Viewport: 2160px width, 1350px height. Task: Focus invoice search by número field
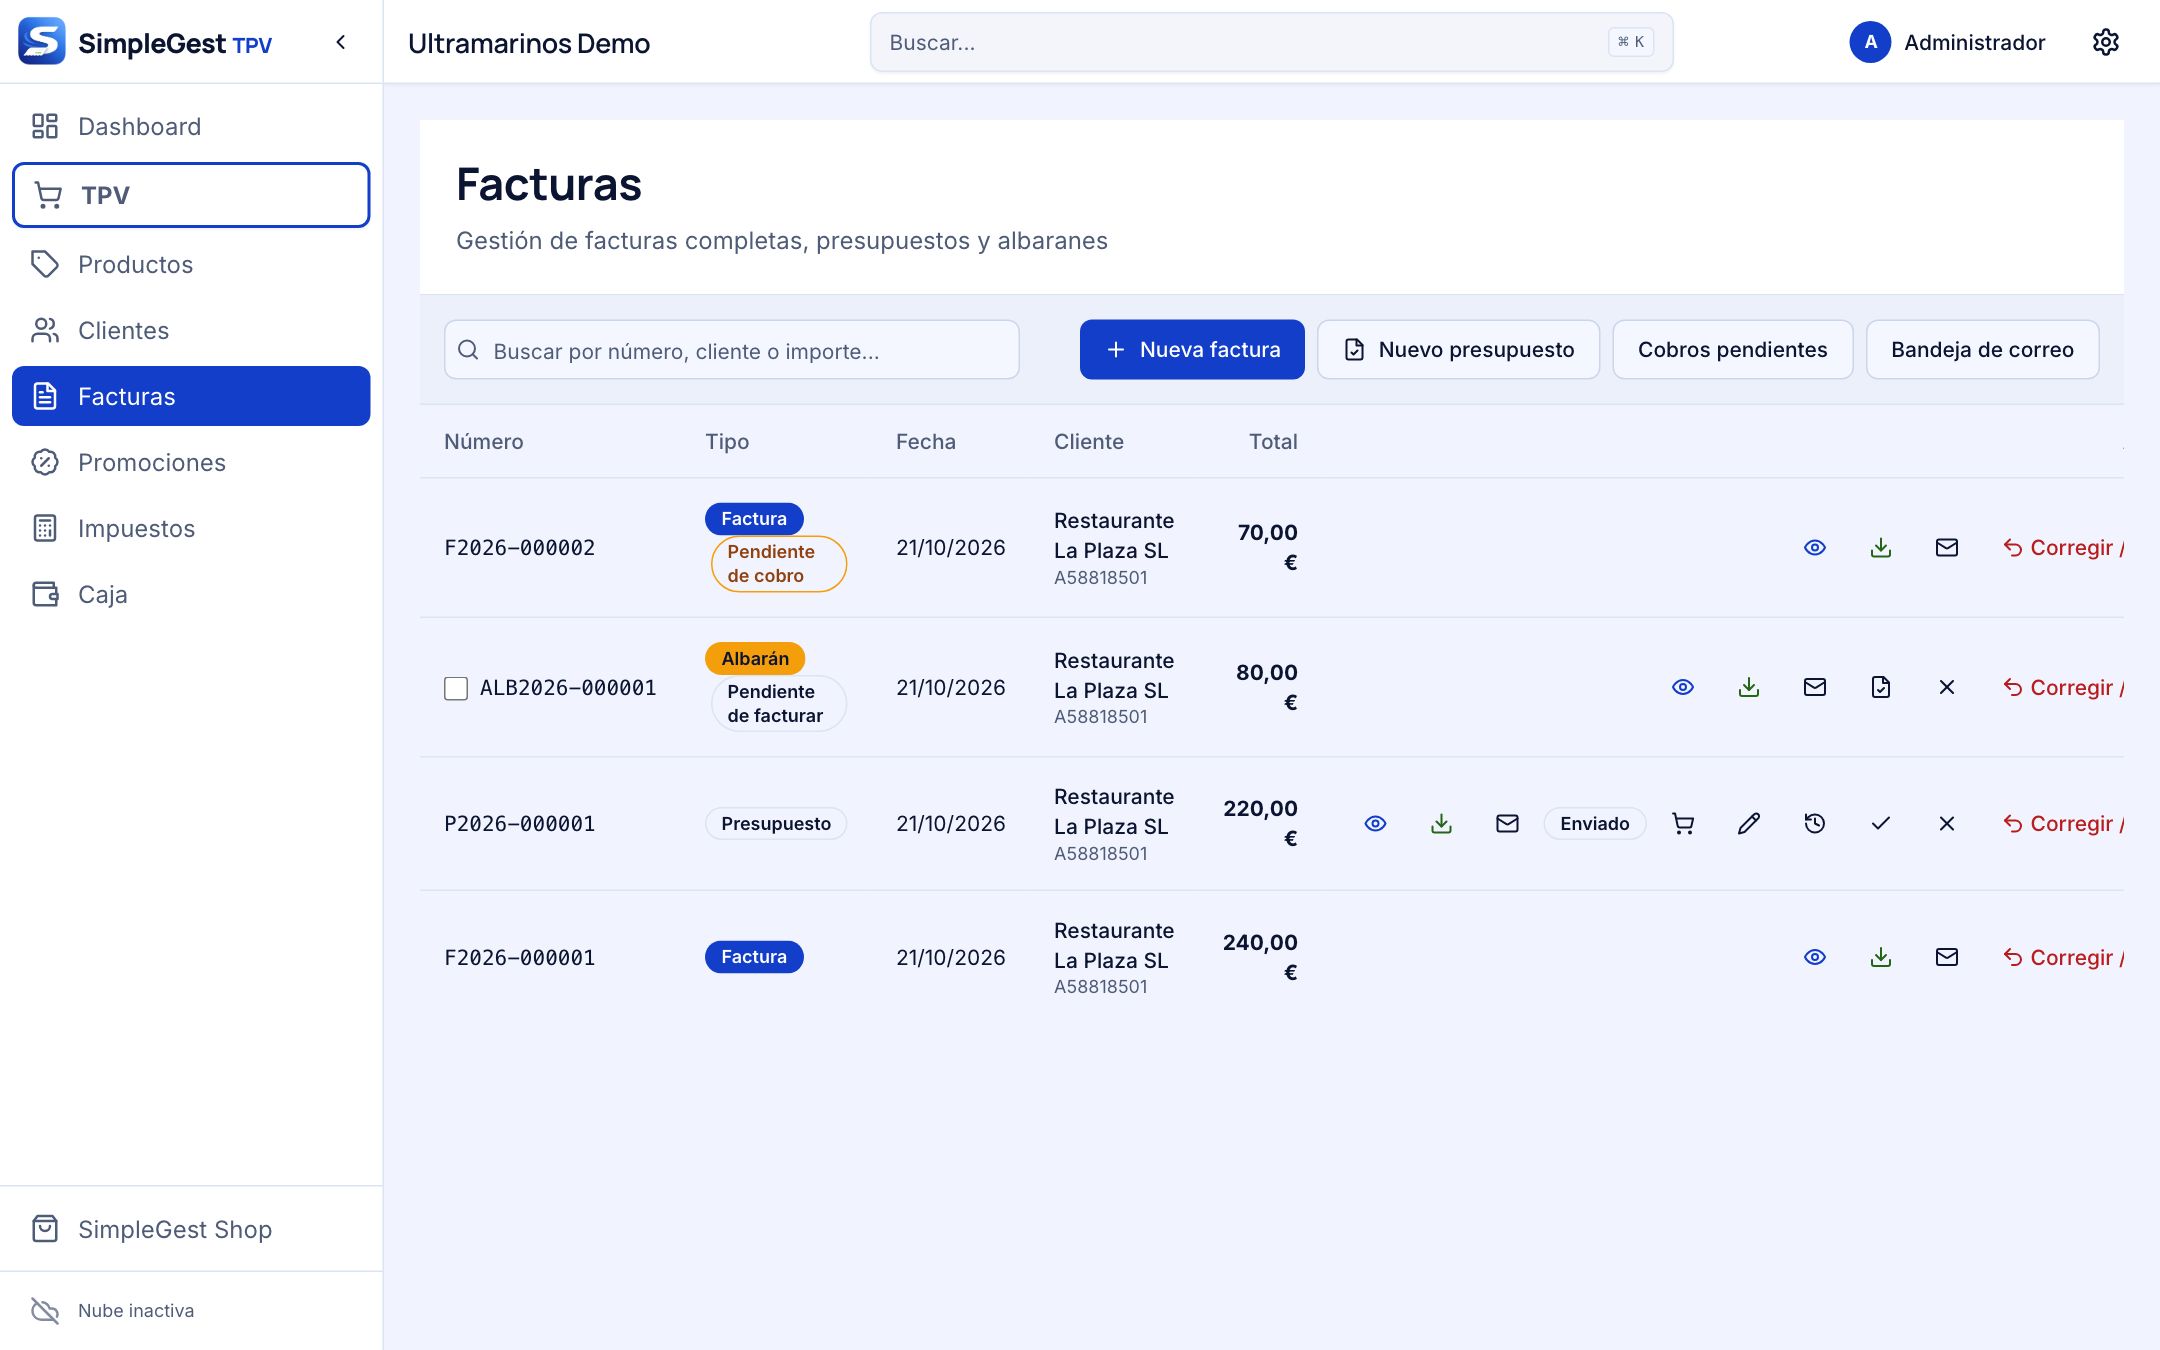(x=732, y=350)
